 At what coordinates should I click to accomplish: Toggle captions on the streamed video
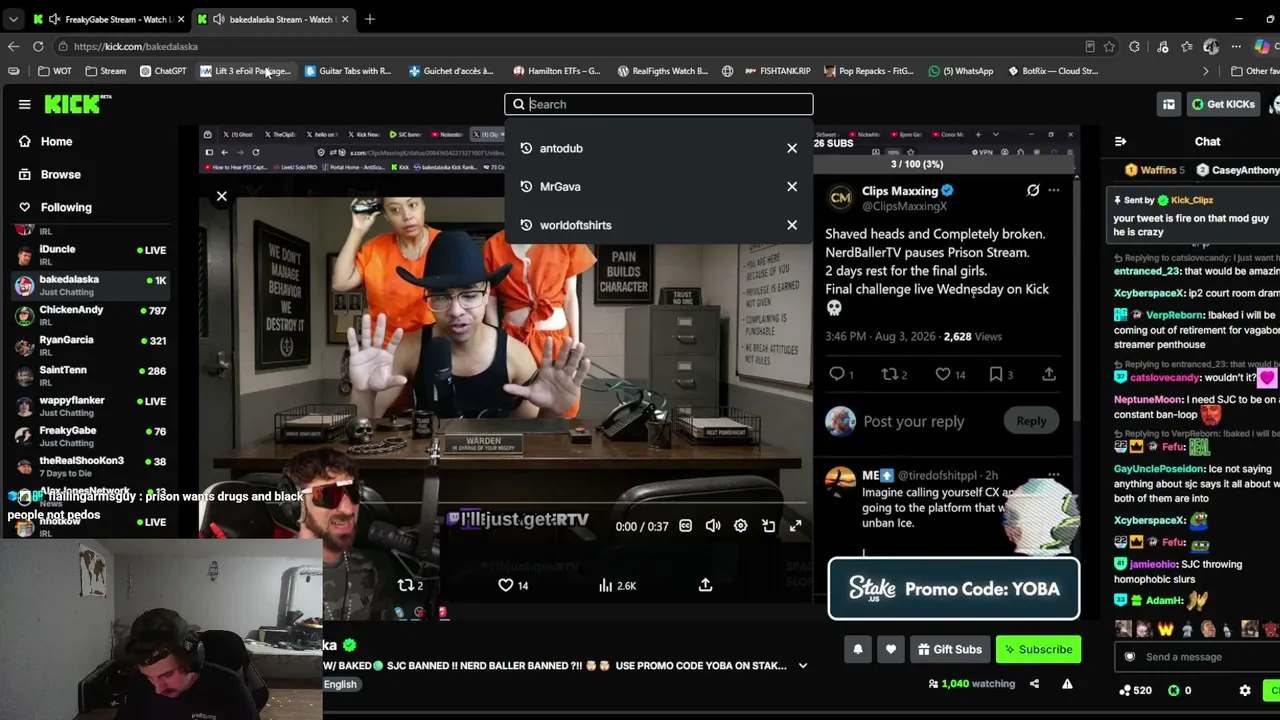point(685,526)
